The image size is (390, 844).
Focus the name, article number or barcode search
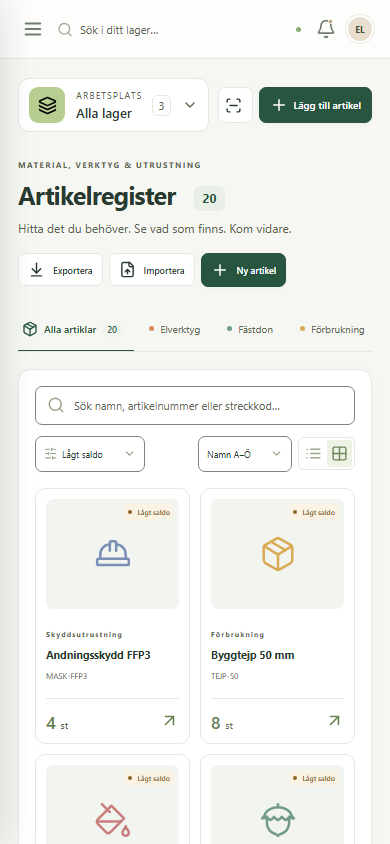coord(195,405)
